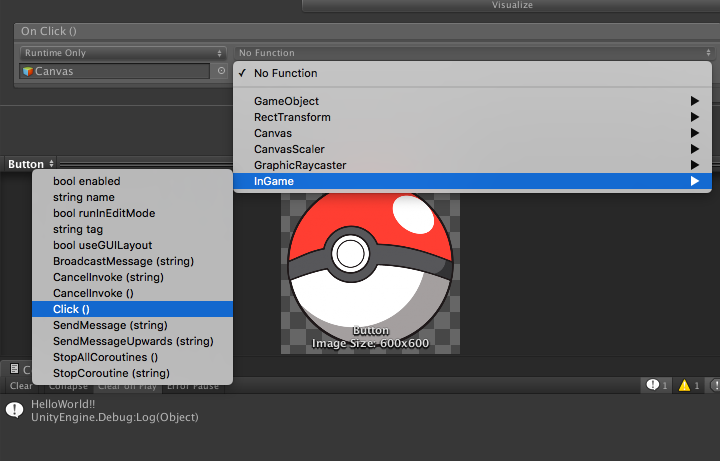
Task: Expand the GameObject submenu
Action: click(472, 101)
